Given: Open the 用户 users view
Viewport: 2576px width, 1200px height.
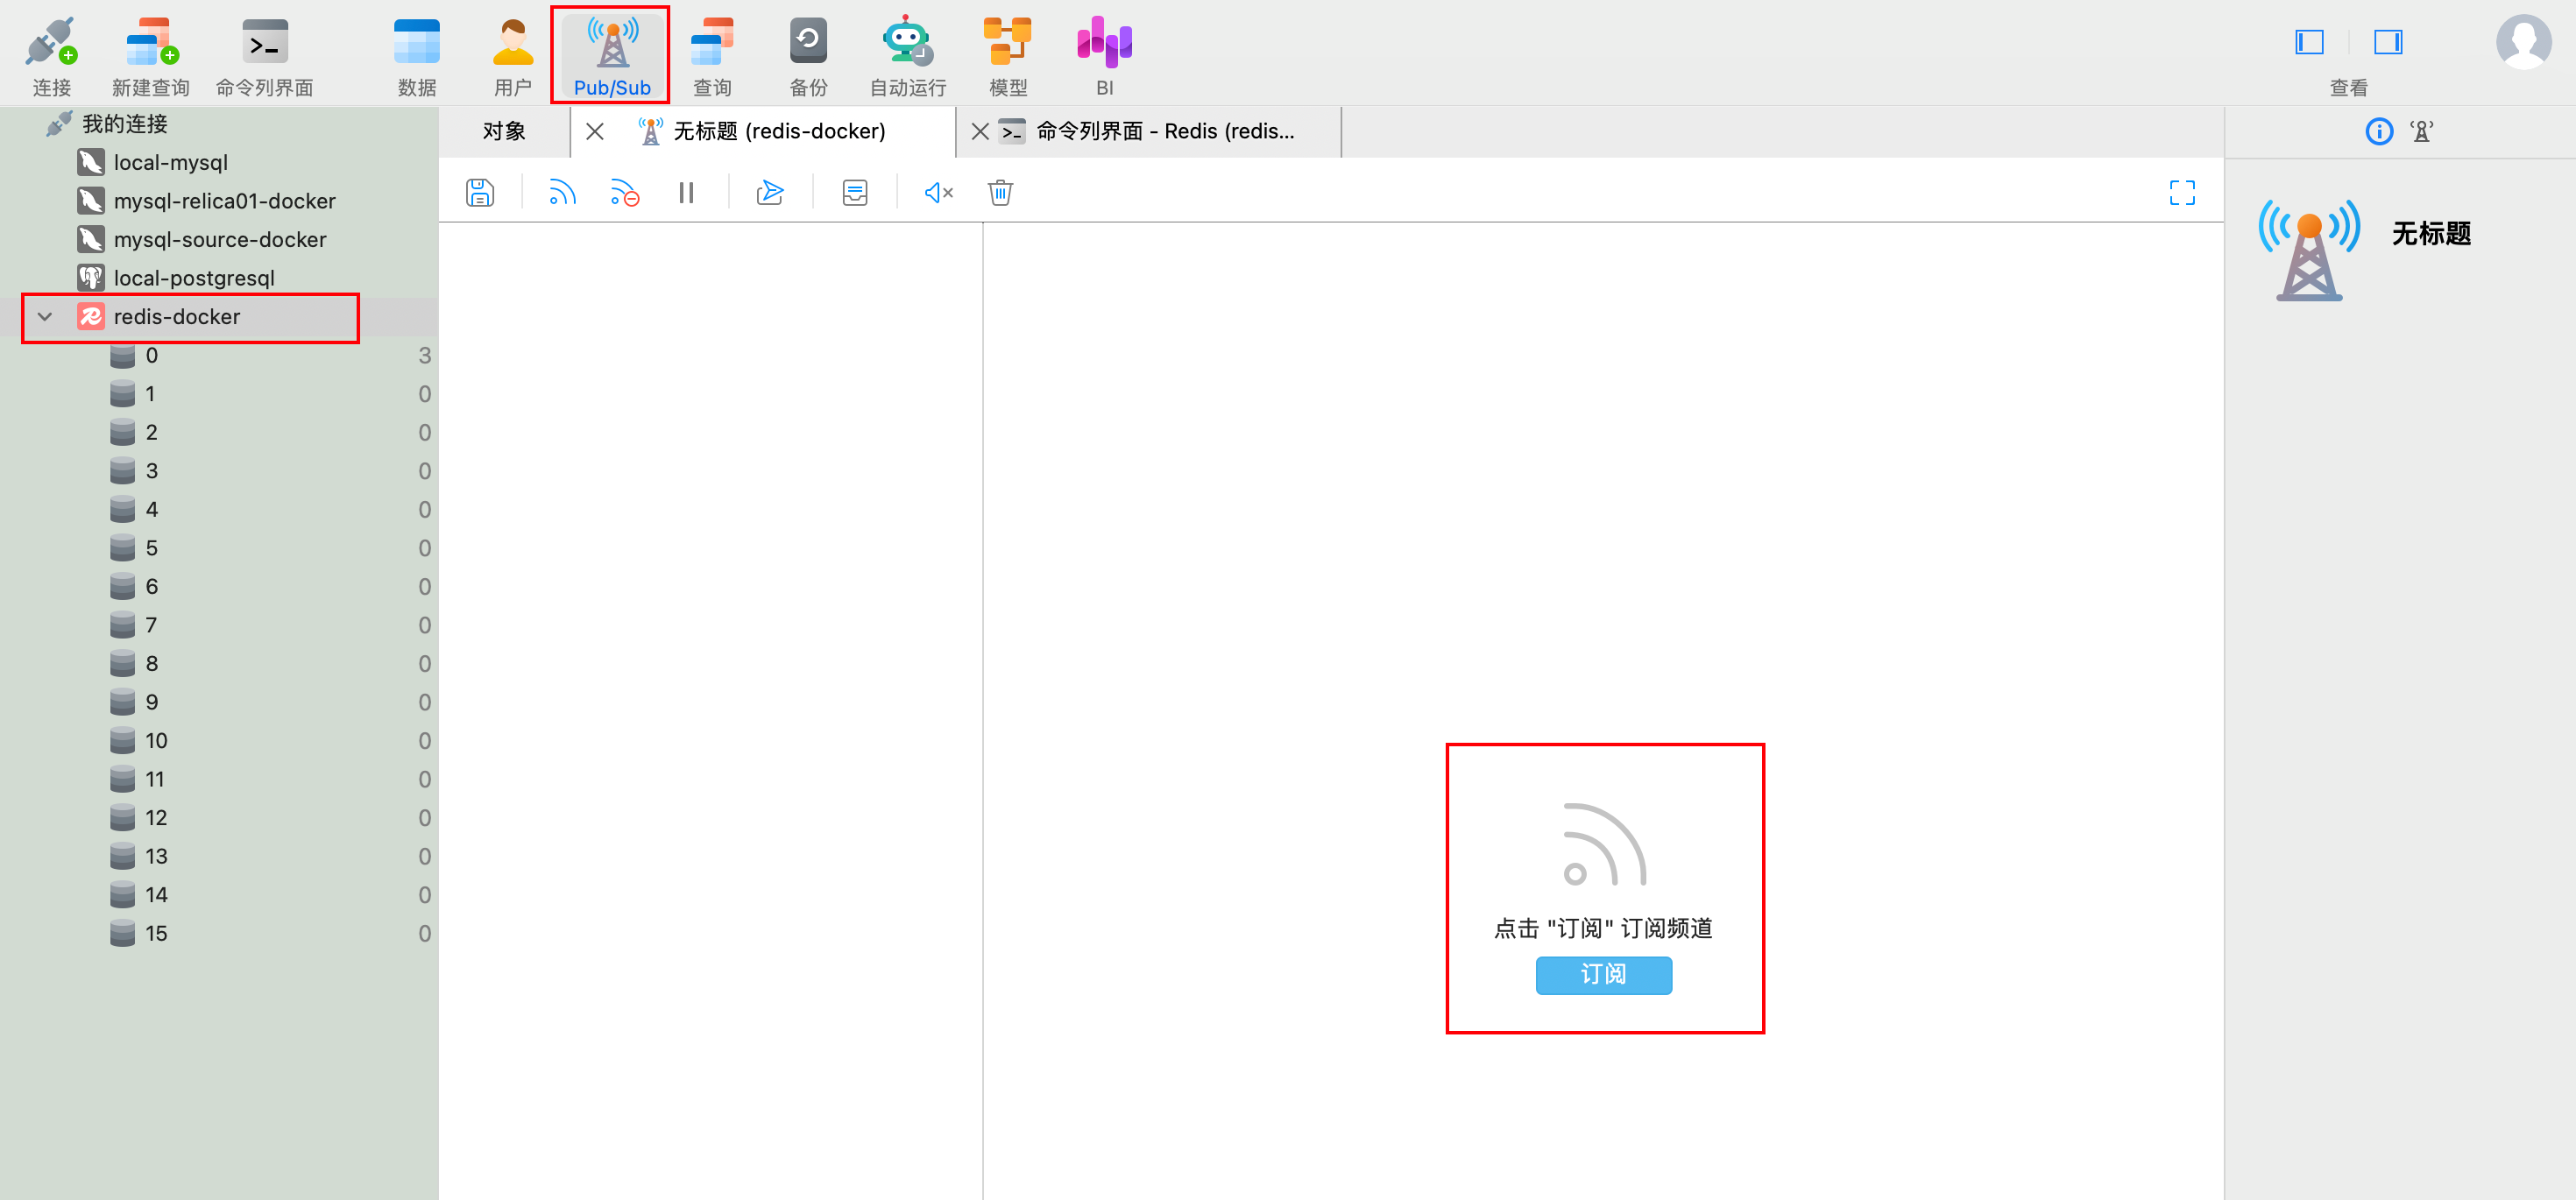Looking at the screenshot, I should [513, 56].
